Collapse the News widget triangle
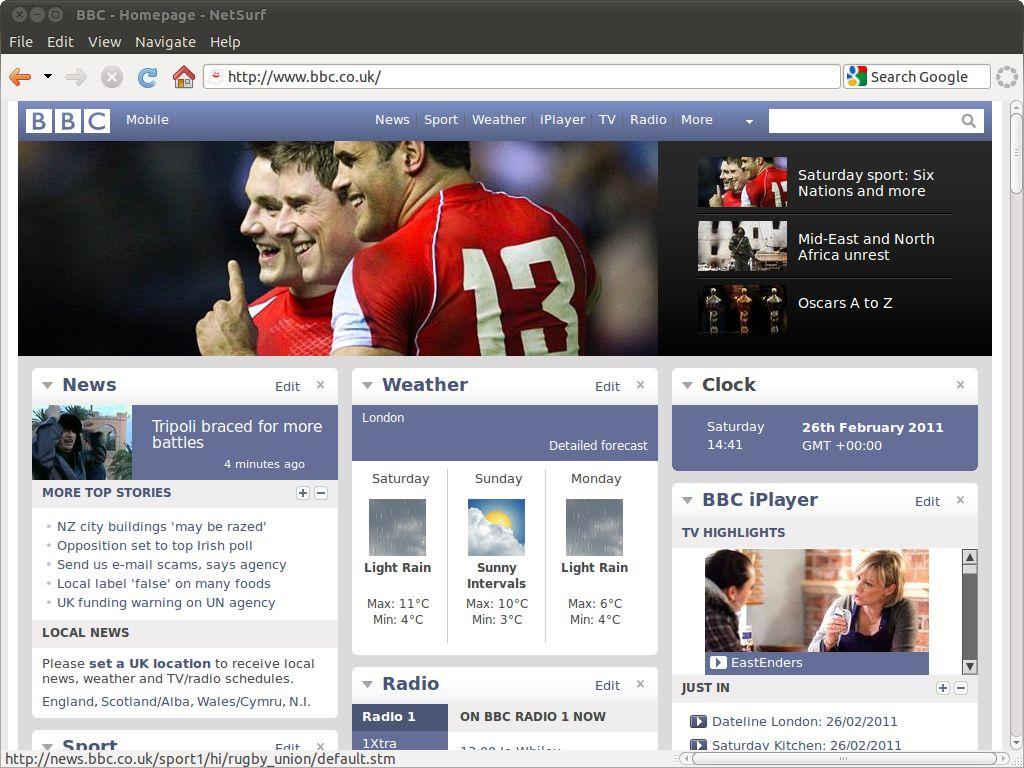The image size is (1024, 768). tap(48, 385)
